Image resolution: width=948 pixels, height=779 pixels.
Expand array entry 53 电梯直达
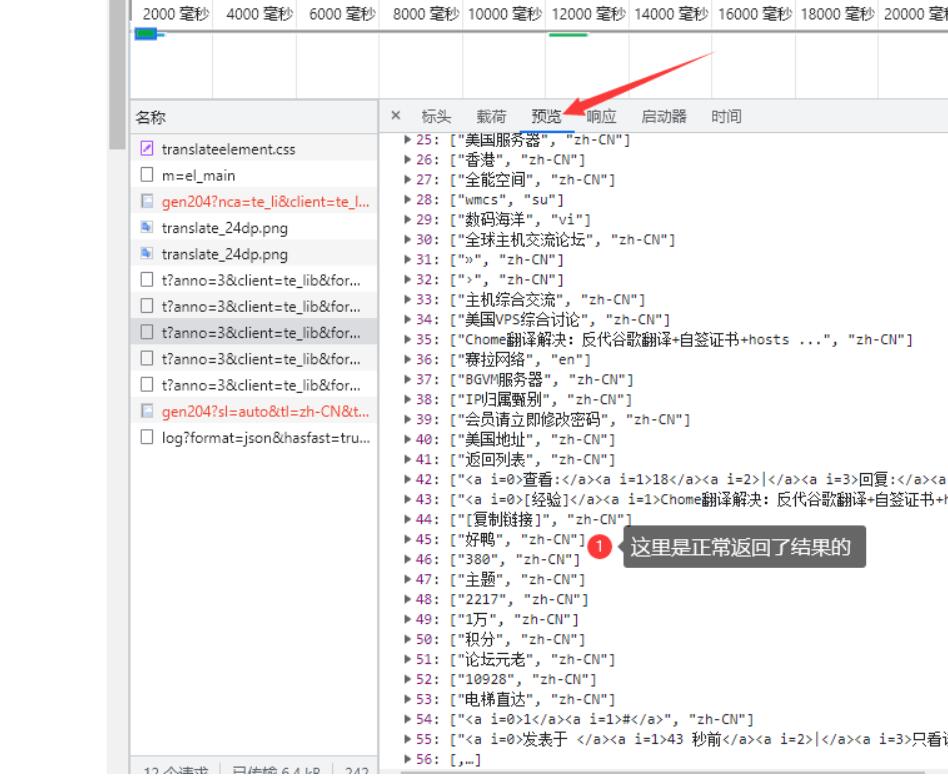407,699
